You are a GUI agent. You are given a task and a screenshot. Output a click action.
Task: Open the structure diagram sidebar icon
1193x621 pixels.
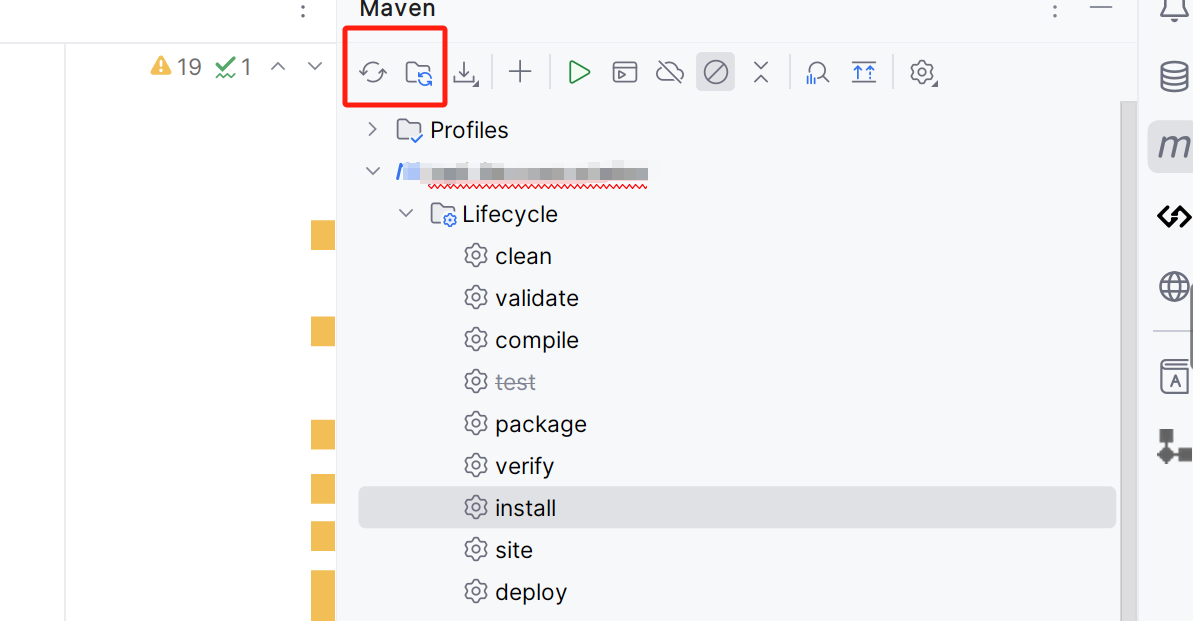[1174, 446]
